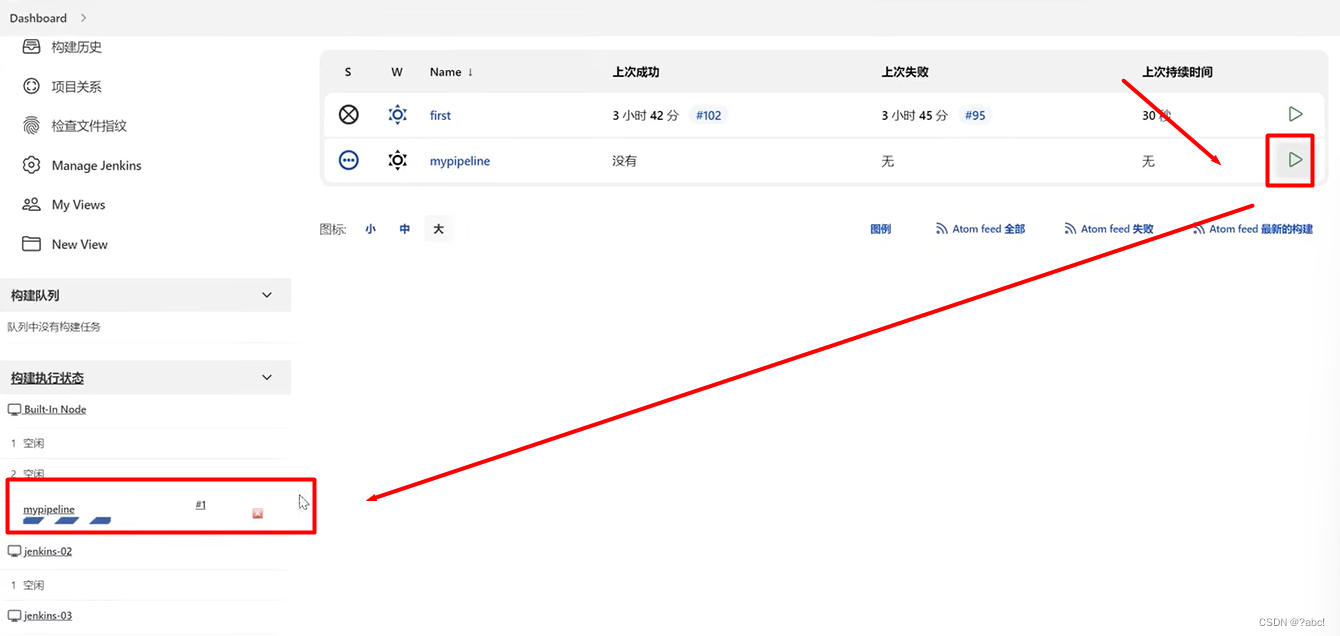Sort by 上次成功 last success column
This screenshot has width=1340, height=636.
(636, 72)
